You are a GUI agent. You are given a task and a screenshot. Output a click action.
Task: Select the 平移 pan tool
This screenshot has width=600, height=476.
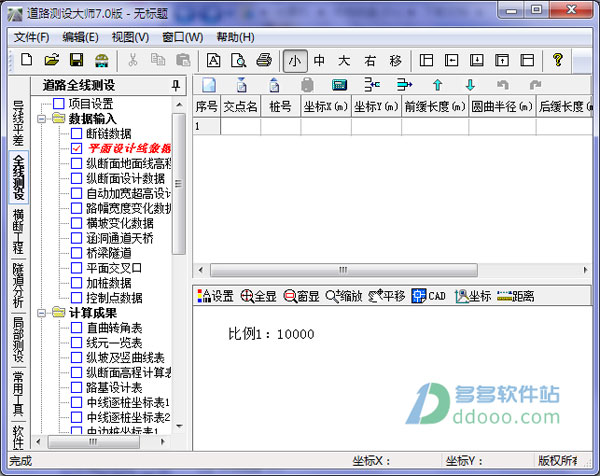click(x=386, y=296)
